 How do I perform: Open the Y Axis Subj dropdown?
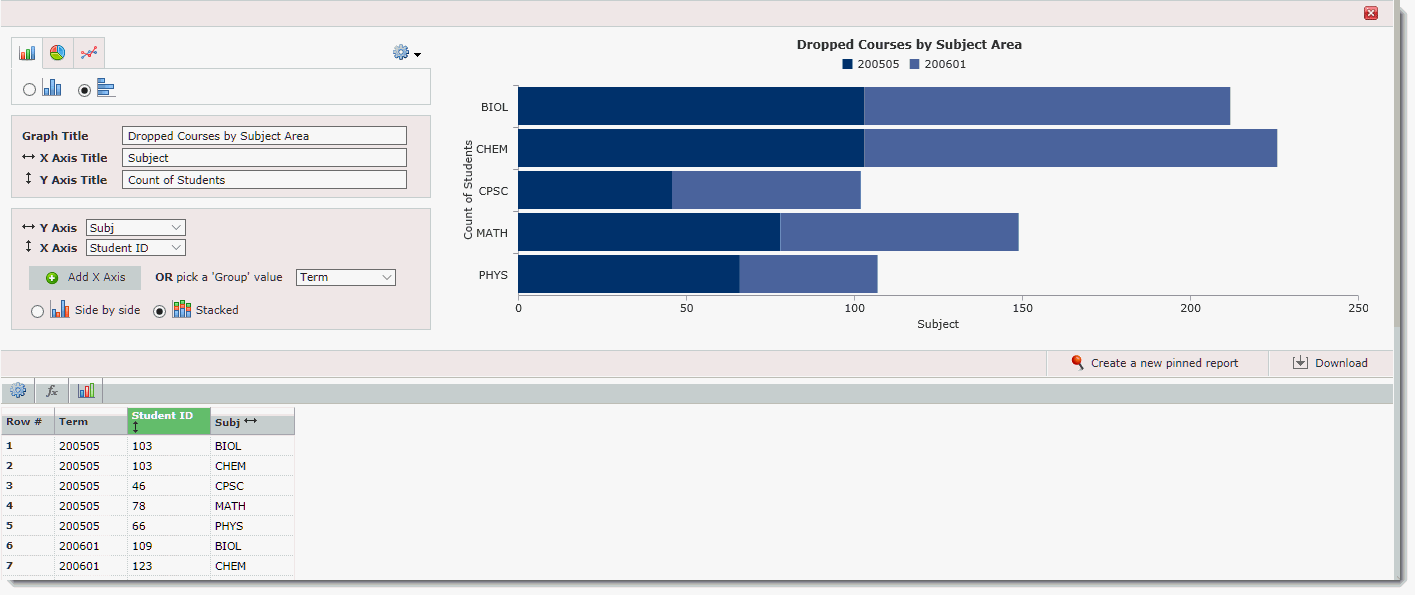click(136, 228)
